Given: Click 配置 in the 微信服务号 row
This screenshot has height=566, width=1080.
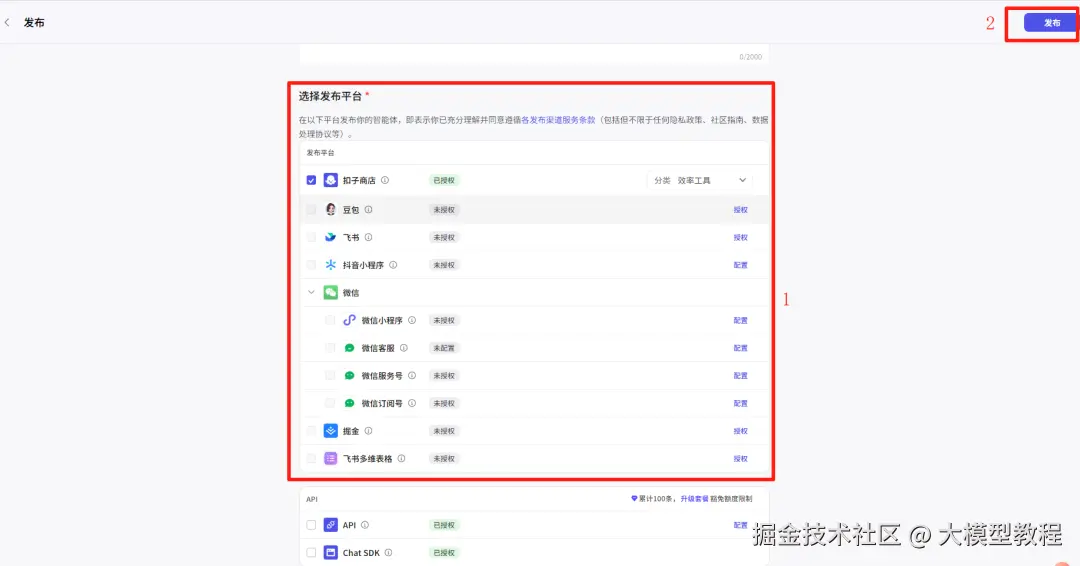Looking at the screenshot, I should [740, 375].
